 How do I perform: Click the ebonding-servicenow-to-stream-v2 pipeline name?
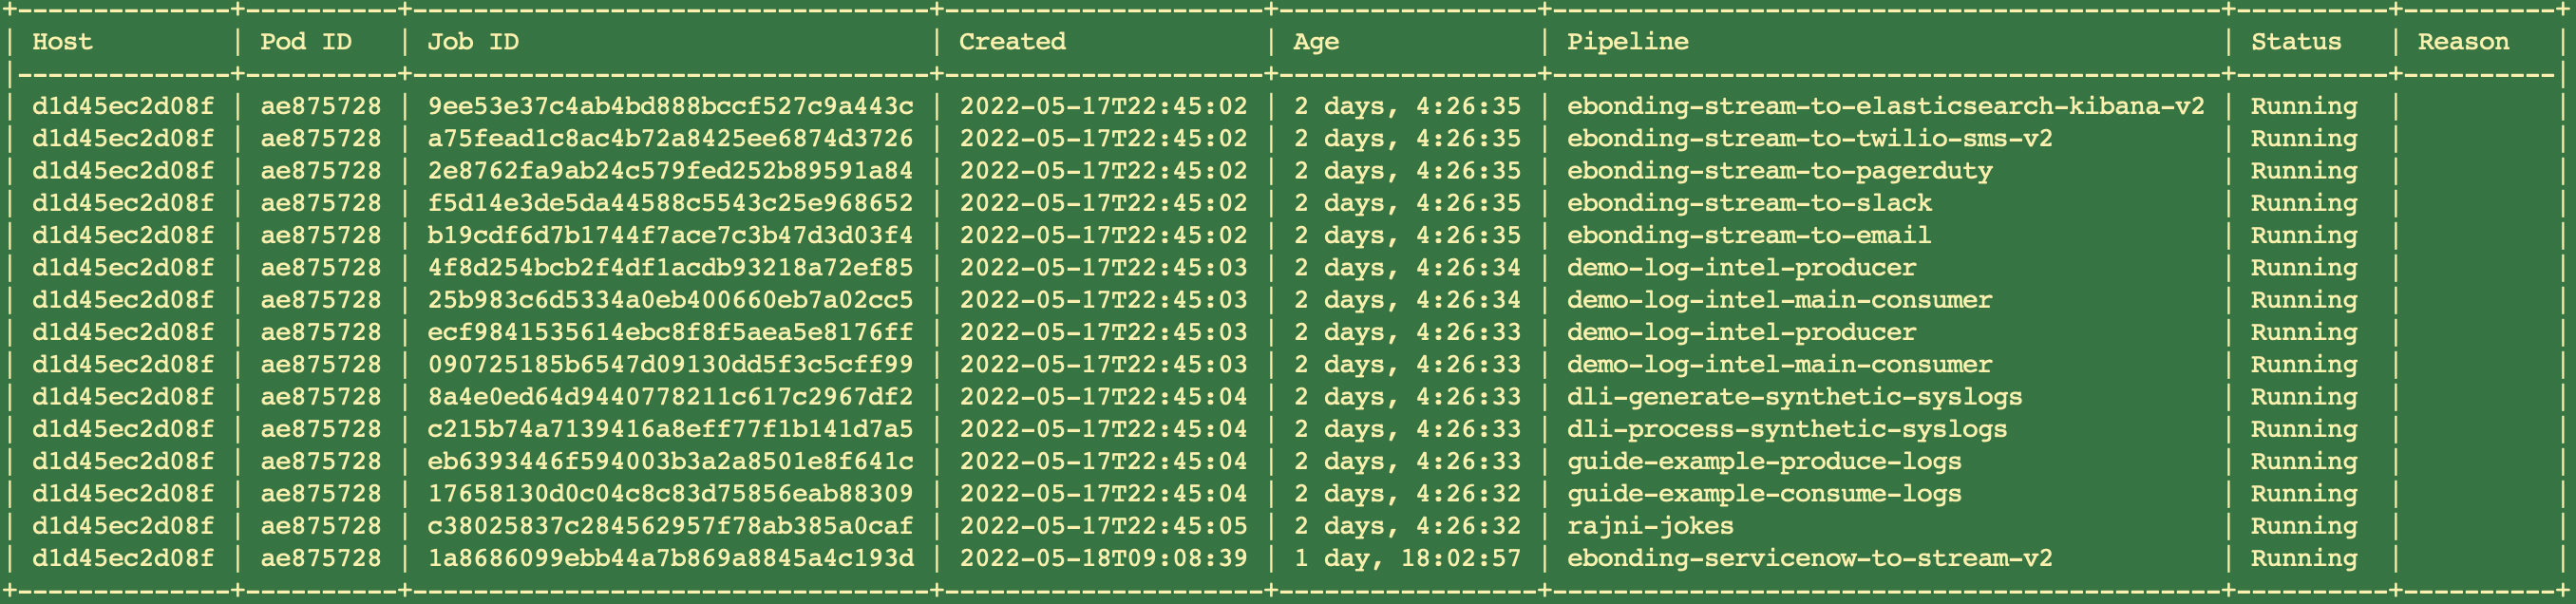coord(1809,558)
